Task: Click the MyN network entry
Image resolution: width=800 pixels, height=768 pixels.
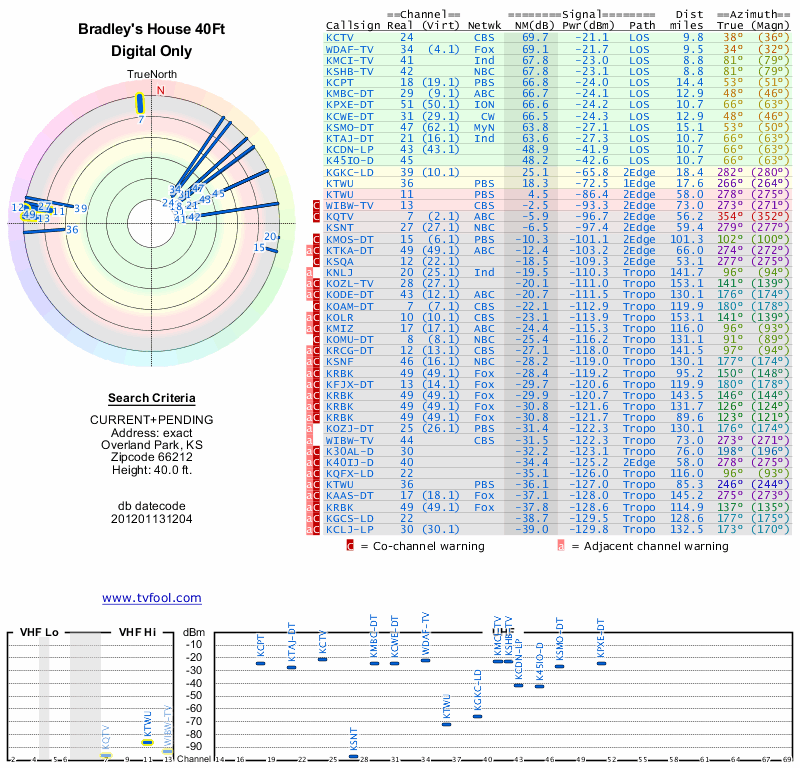Action: (484, 128)
